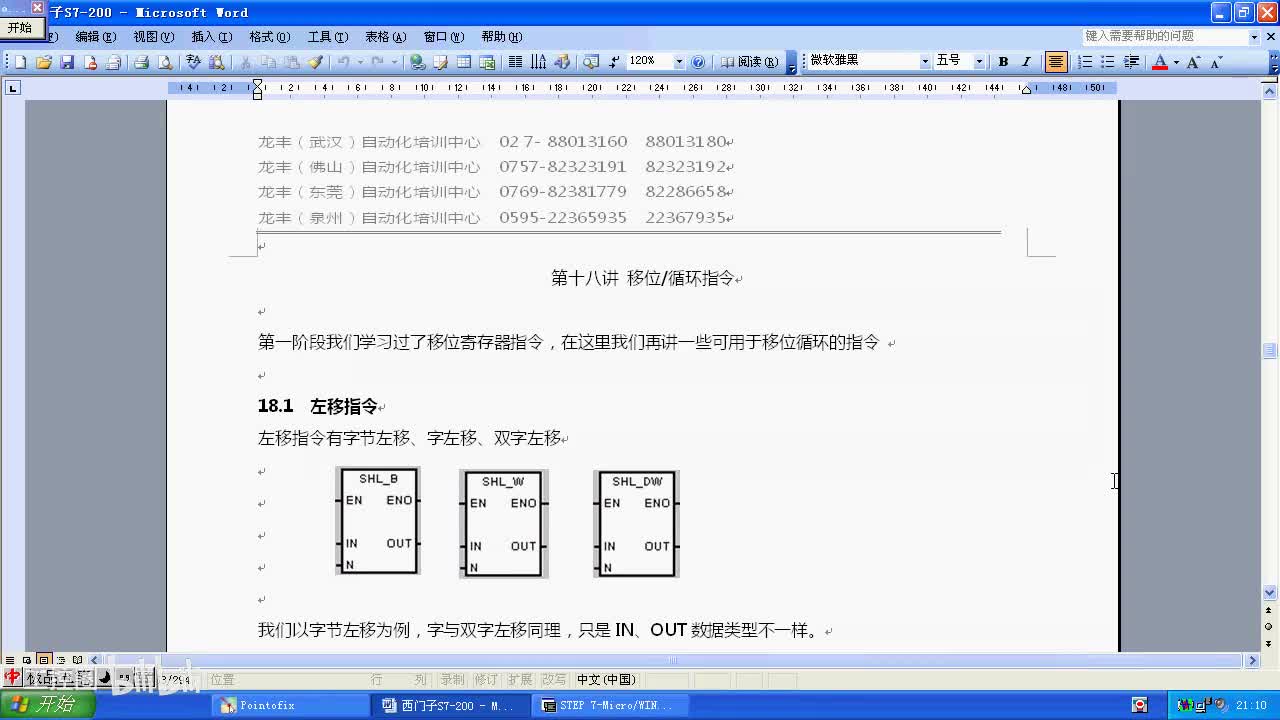Open the 窗口 menu
Screen dimensions: 1280x720
[443, 36]
